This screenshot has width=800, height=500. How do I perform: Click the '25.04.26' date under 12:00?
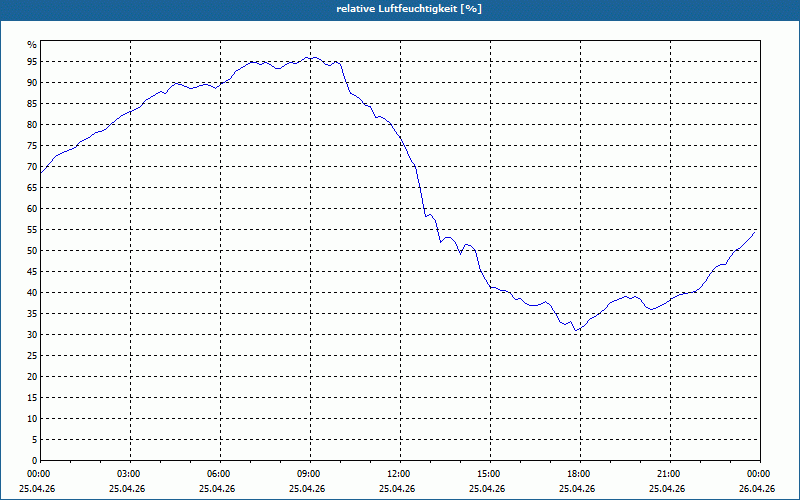click(397, 489)
